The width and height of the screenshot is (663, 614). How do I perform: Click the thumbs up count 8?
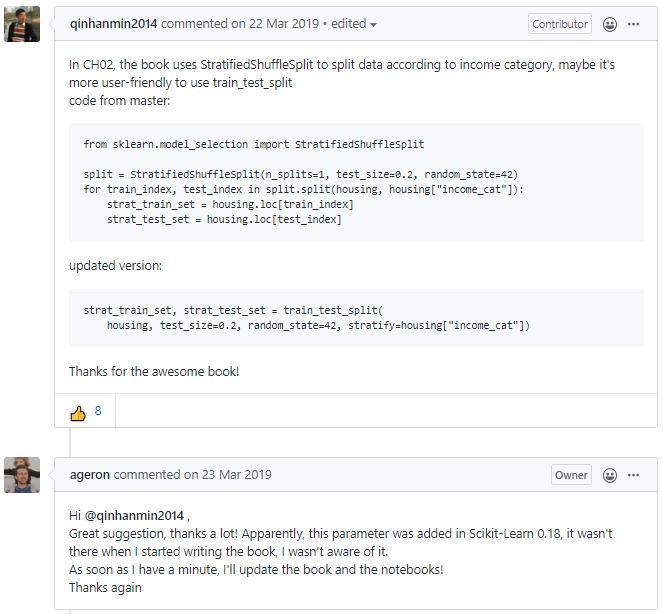coord(98,411)
